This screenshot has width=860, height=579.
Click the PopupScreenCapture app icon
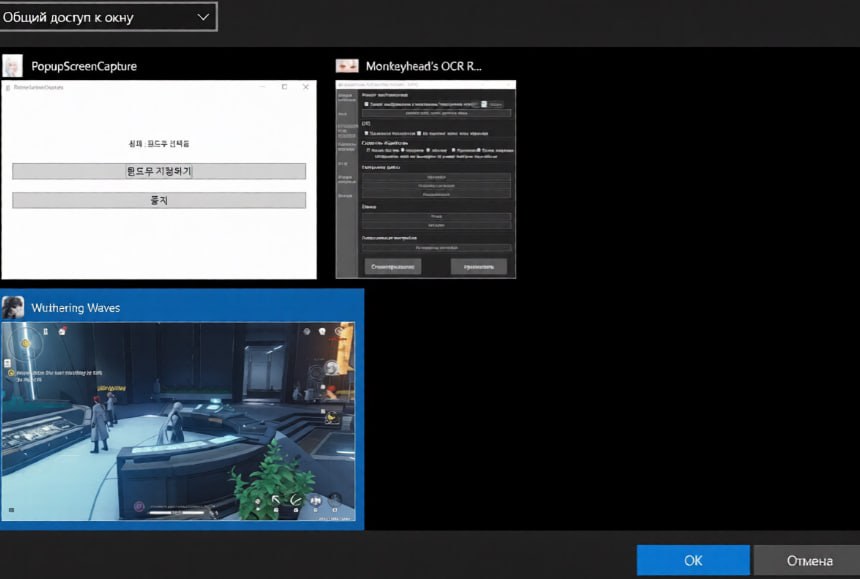(x=13, y=66)
